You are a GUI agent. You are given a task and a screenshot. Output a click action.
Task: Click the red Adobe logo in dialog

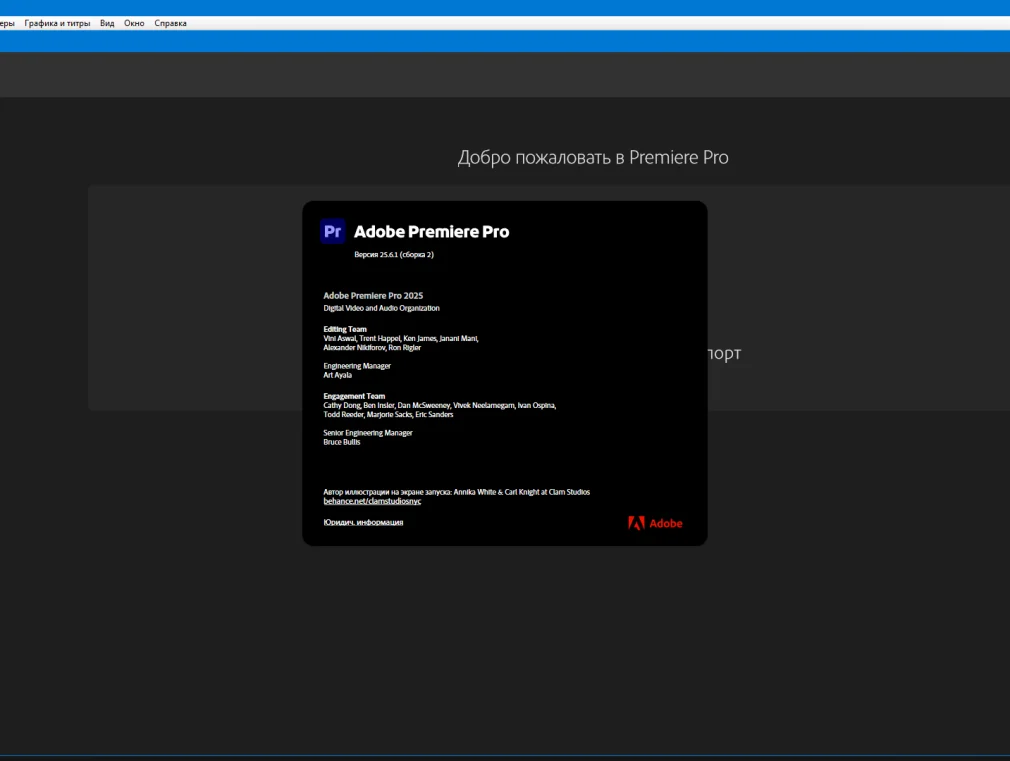point(655,523)
